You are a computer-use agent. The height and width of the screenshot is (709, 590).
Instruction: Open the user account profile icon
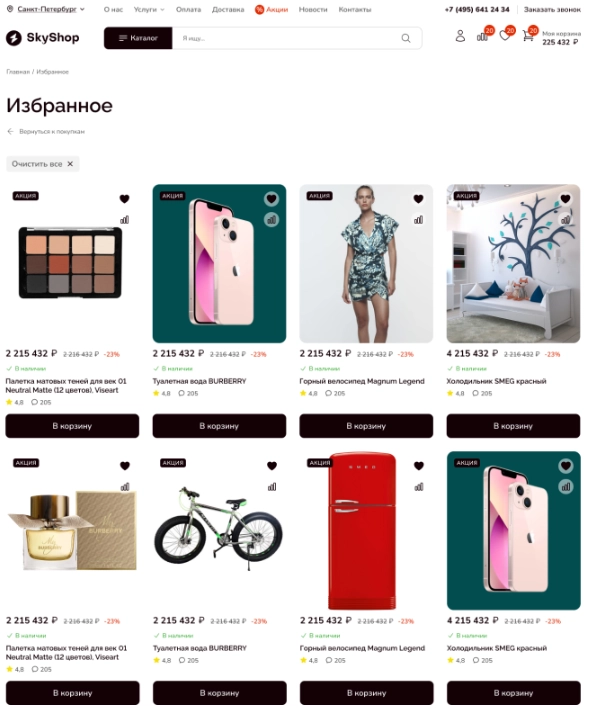pyautogui.click(x=460, y=36)
